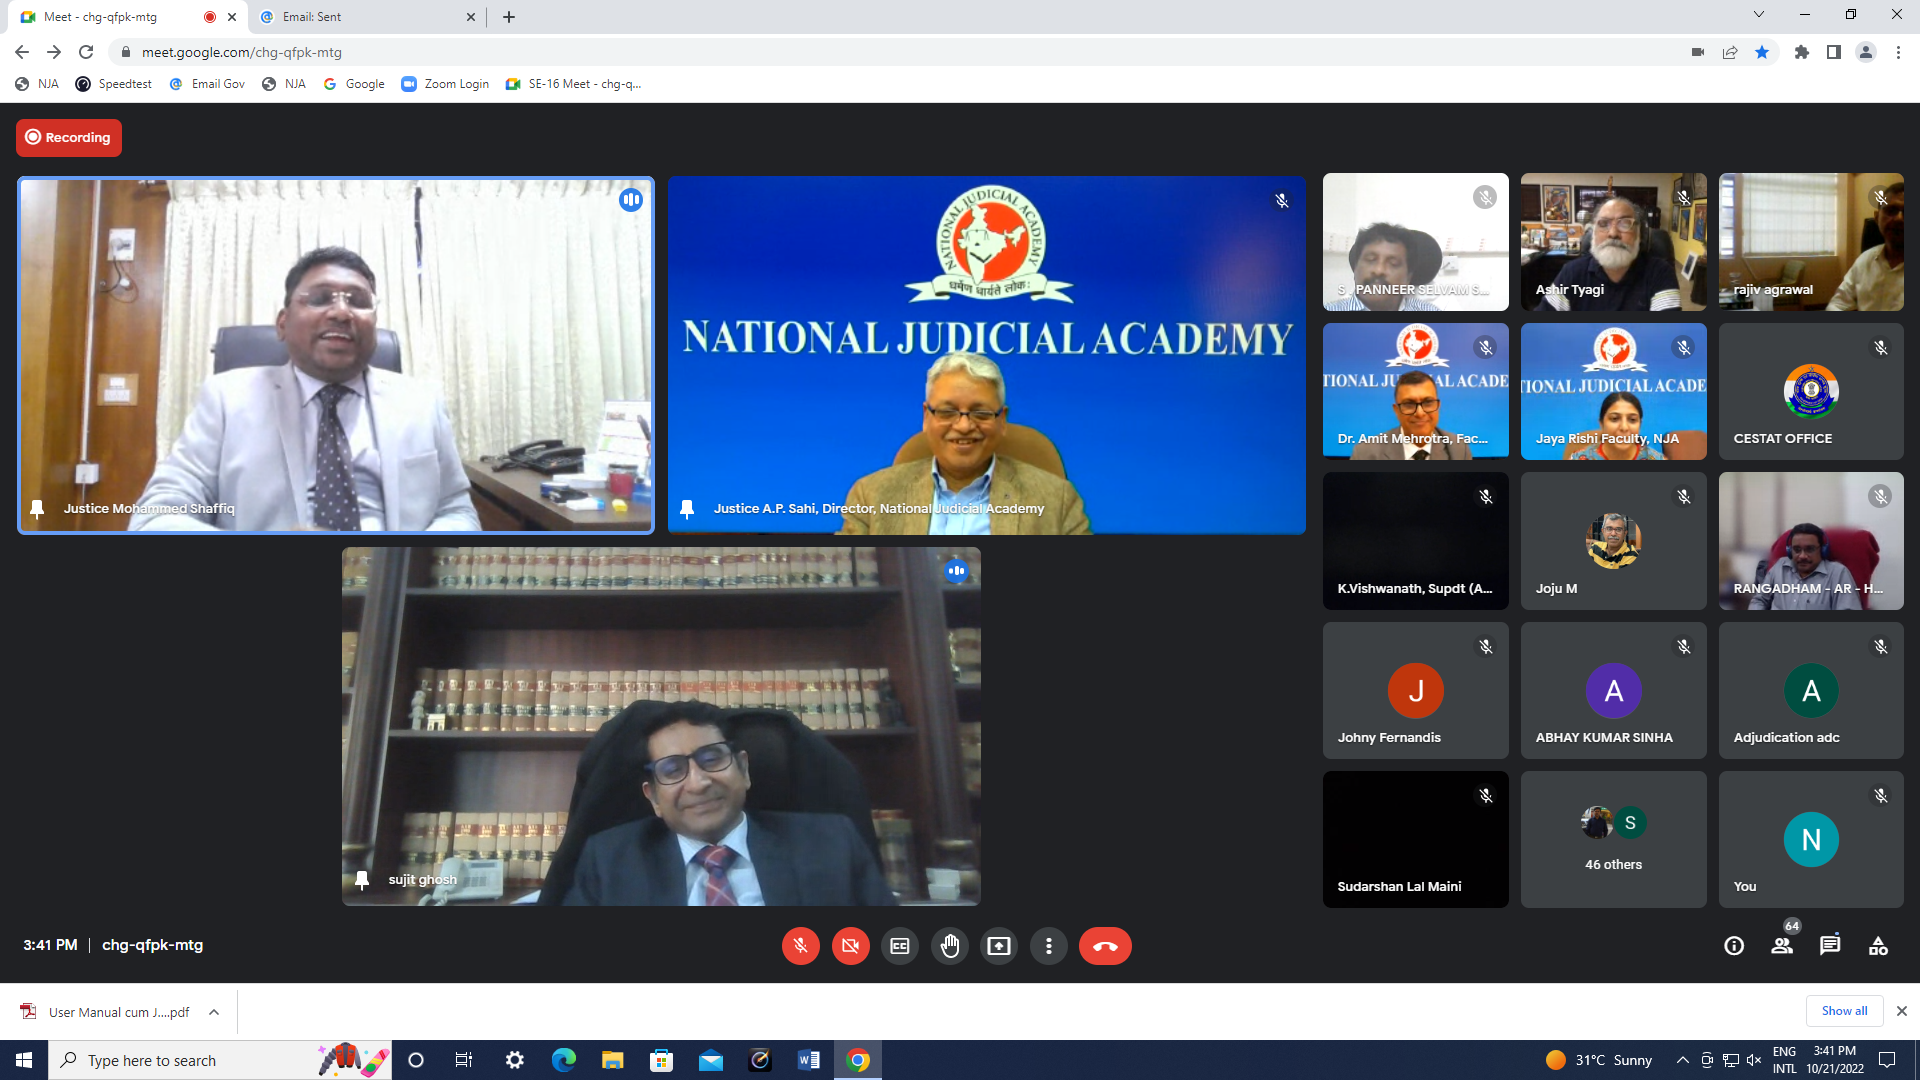Screen dimensions: 1920x1080
Task: Open Microsoft Edge from taskbar
Action: [563, 1060]
